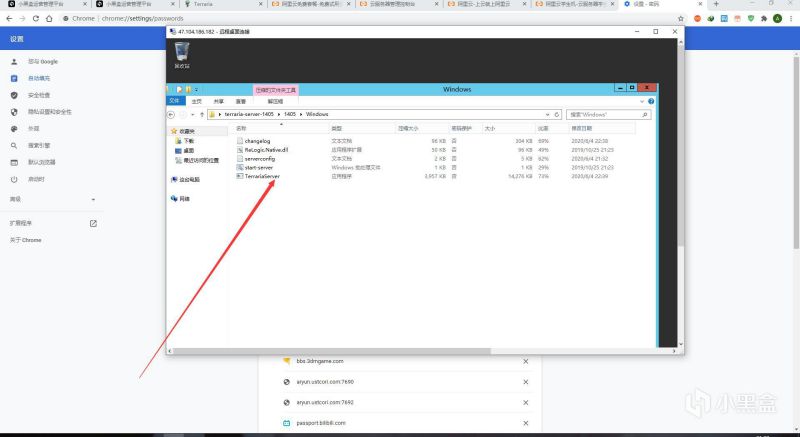Click the Explorer help question-mark icon
The height and width of the screenshot is (437, 800).
click(651, 101)
